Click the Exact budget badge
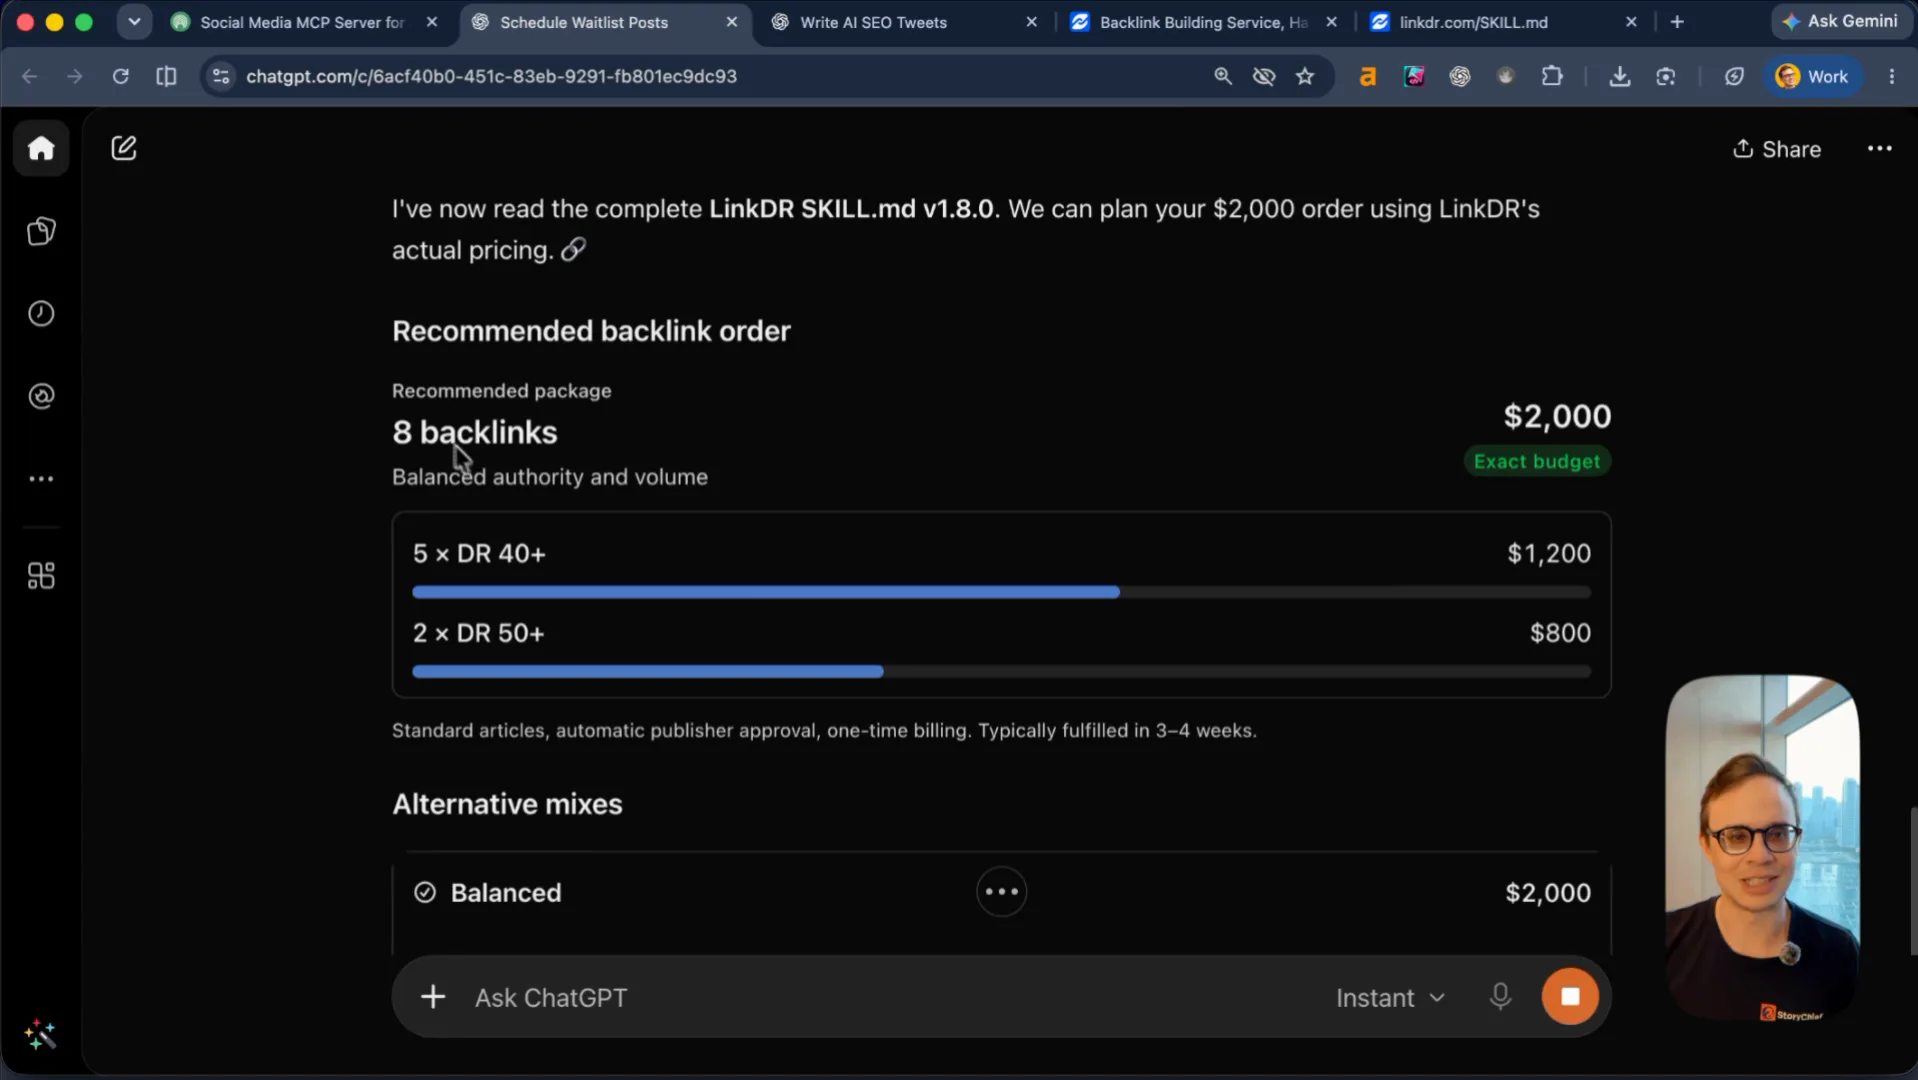Screen dimensions: 1918x1080 [x=1537, y=461]
